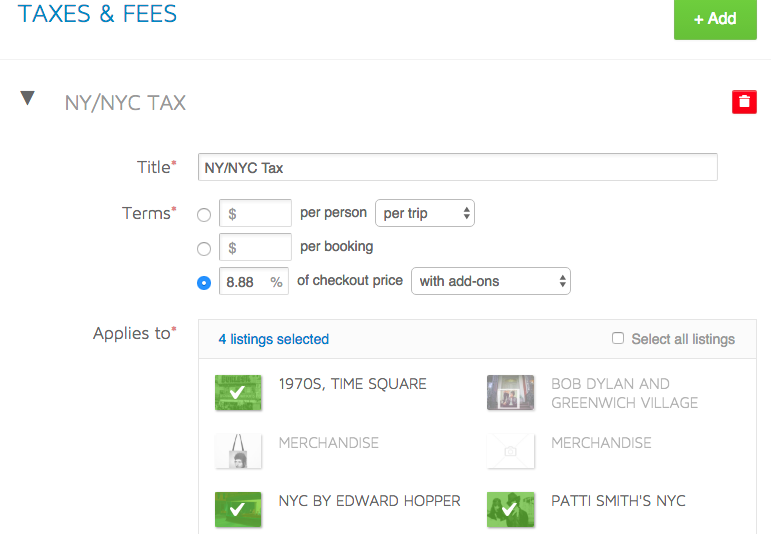Click the TAXES & FEES page heading
Viewport: 771px width, 534px height.
coord(97,13)
